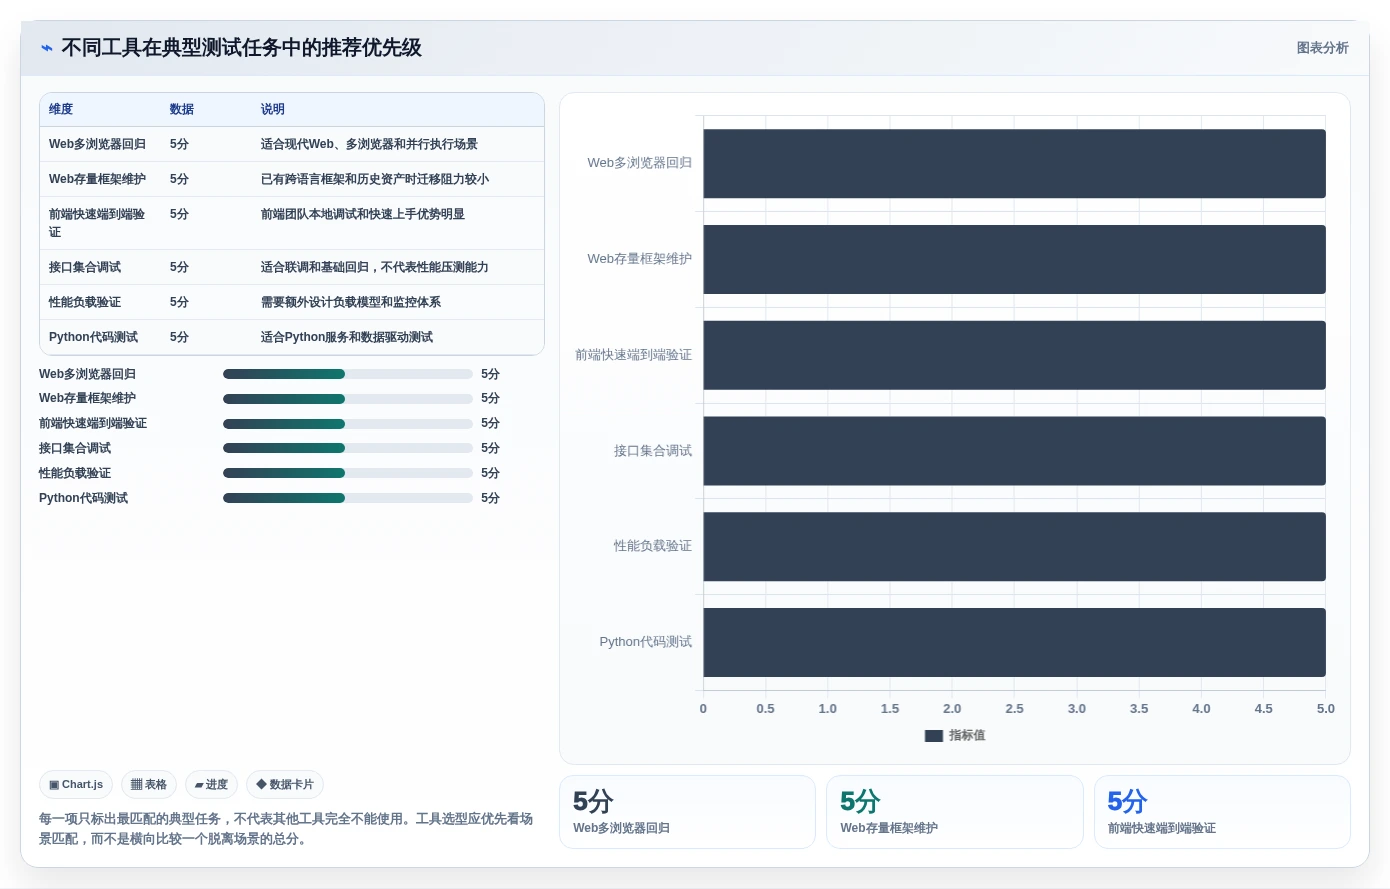Click the chart title 不同工具在典型测试任务中的推荐优先级
Screen dimensions: 1390x889
(241, 48)
